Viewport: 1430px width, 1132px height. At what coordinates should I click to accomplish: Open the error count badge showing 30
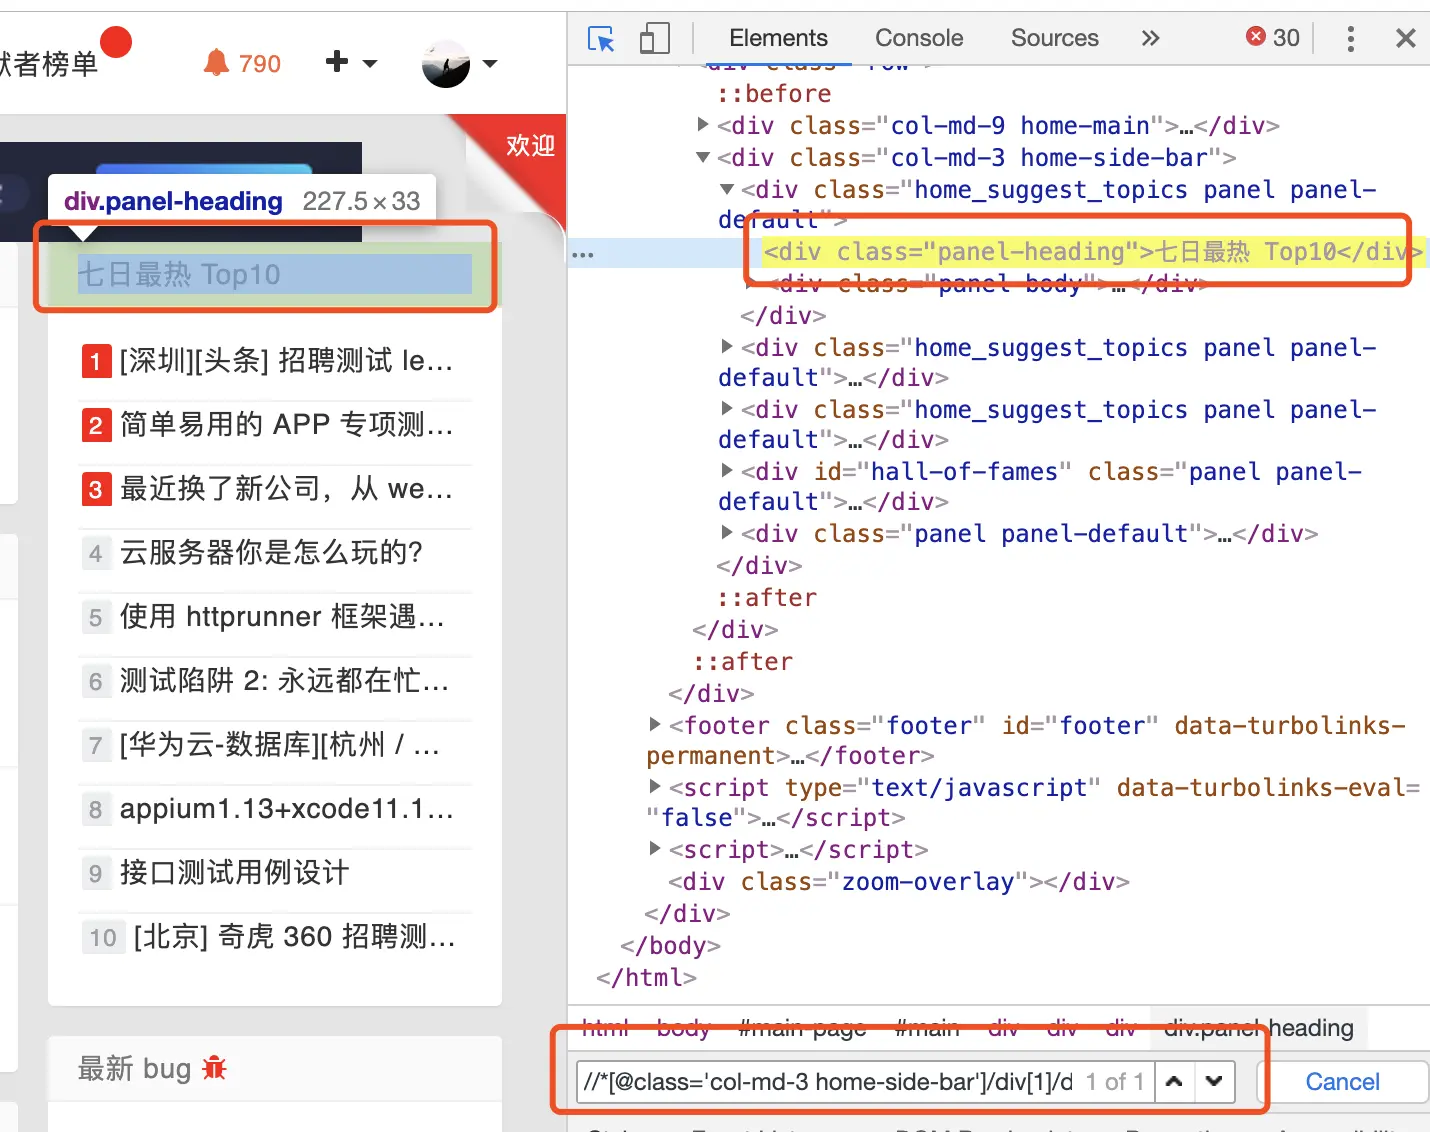point(1273,38)
